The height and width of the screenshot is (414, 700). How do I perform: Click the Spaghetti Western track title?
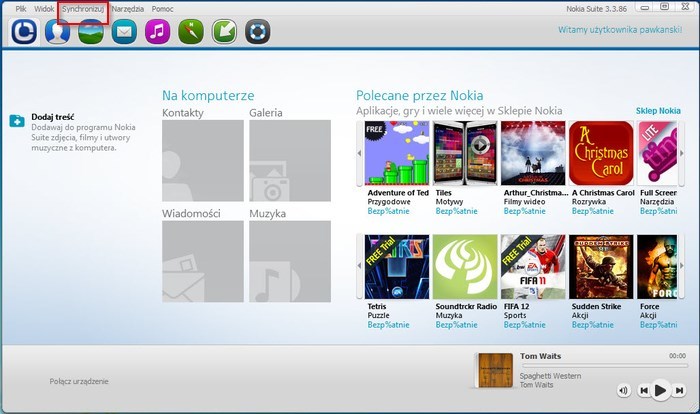coord(550,376)
